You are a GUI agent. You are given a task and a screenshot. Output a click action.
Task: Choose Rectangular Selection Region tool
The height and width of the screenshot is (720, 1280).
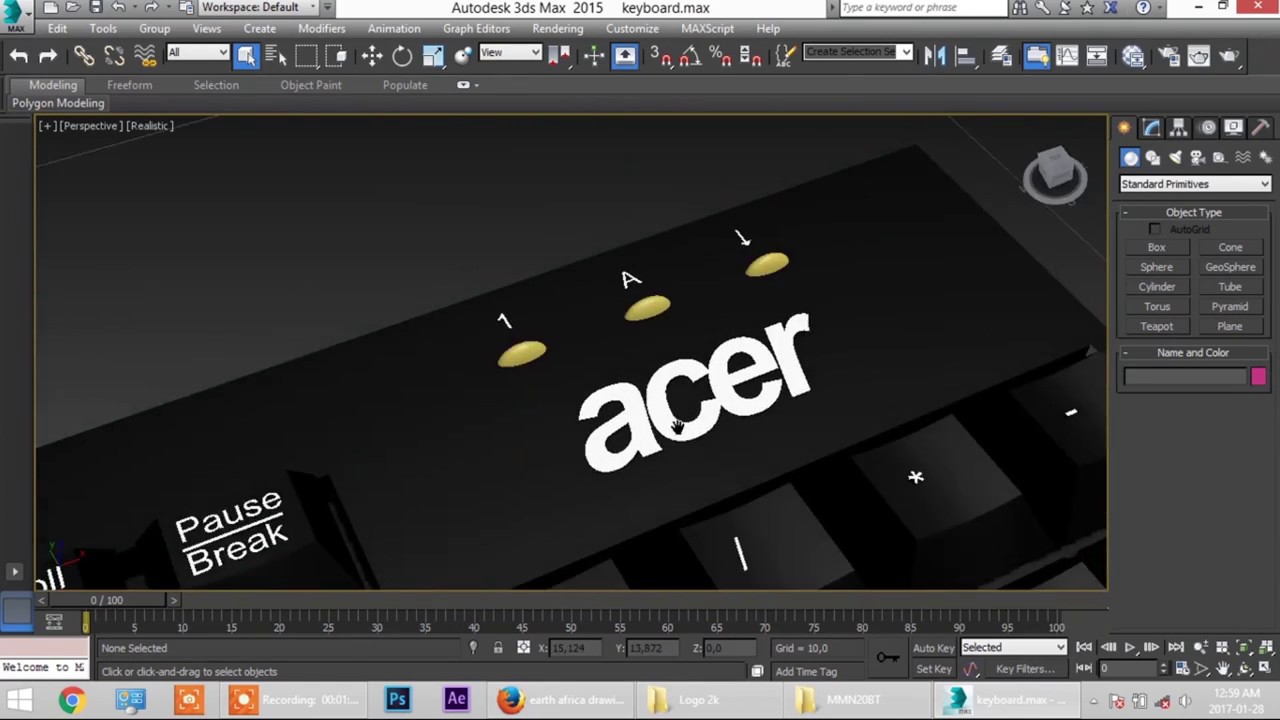click(306, 56)
